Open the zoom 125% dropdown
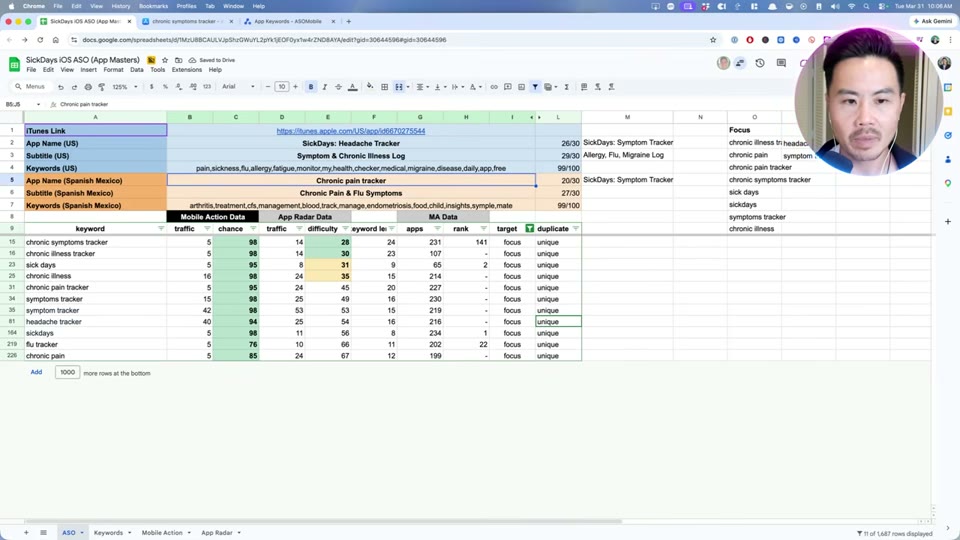This screenshot has height=540, width=960. tap(125, 87)
